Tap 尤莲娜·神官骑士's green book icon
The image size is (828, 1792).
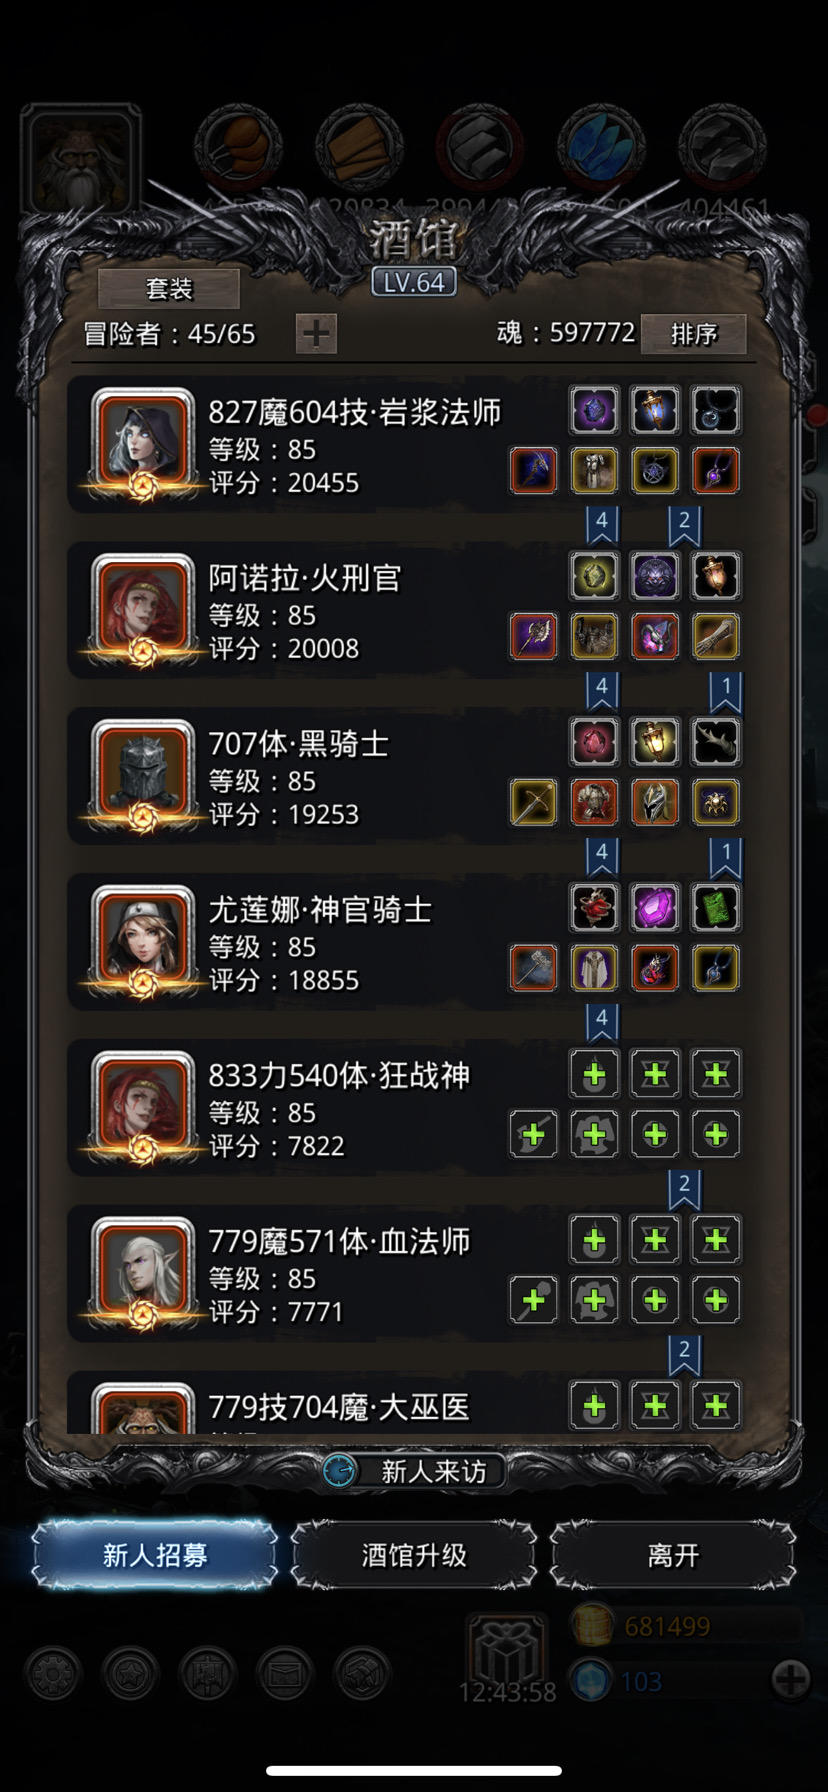[x=716, y=907]
